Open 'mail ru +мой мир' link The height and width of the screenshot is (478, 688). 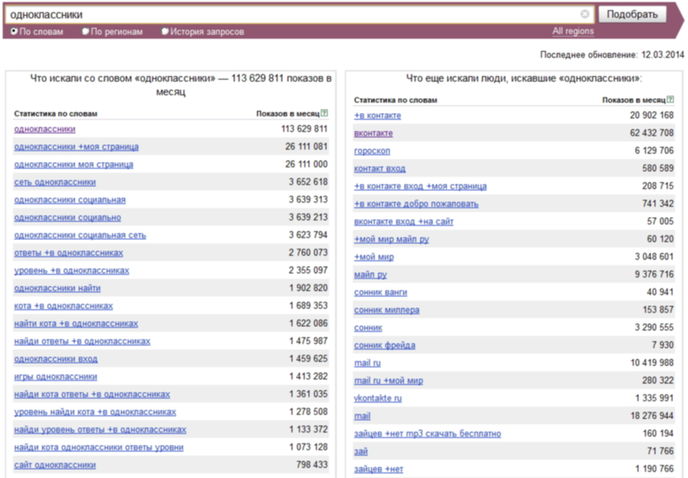point(388,381)
